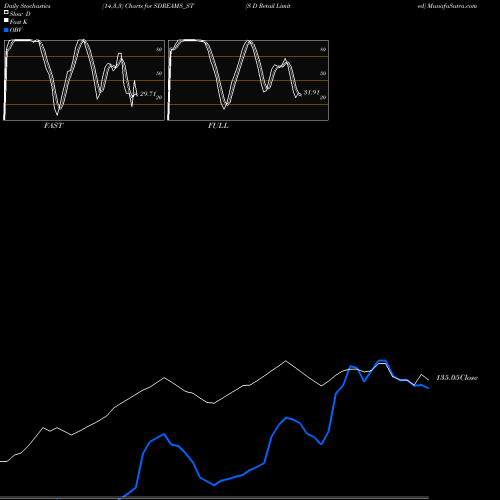The image size is (500, 500).
Task: Click the Slow D legend label
Action: click(20, 14)
